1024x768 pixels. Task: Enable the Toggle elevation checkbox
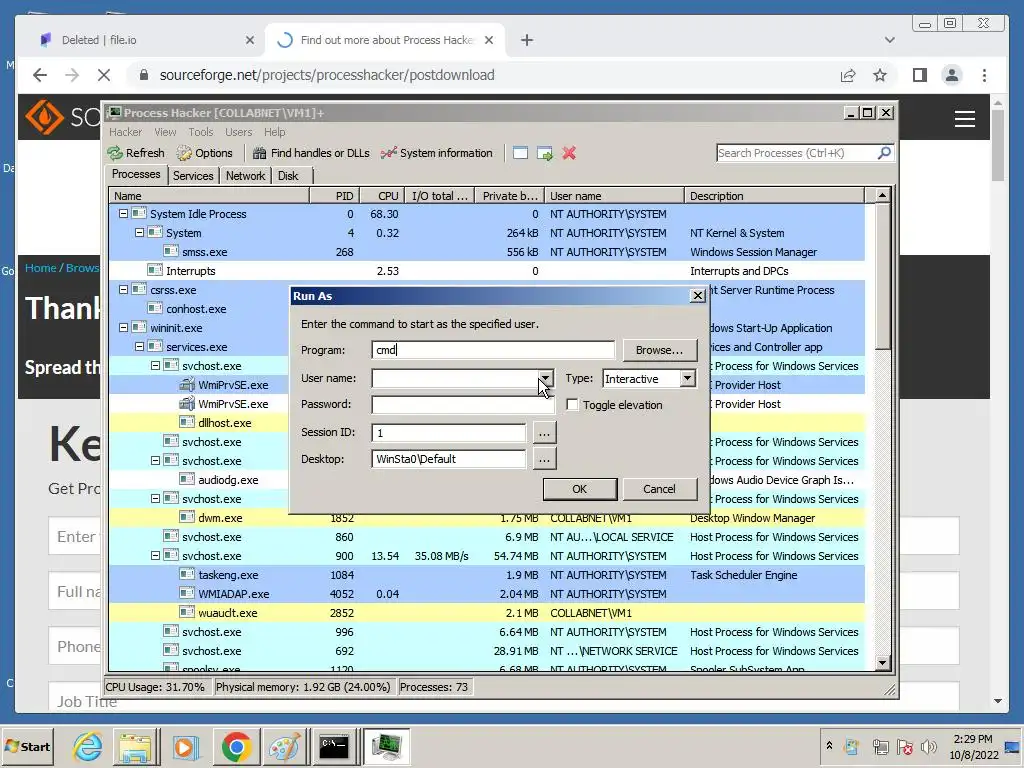point(572,405)
